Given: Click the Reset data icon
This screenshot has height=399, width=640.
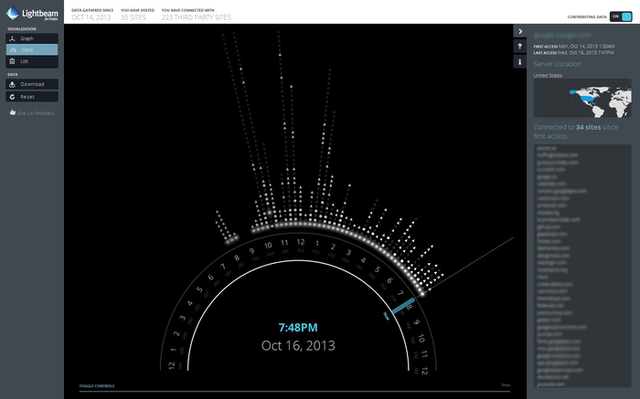Looking at the screenshot, I should tap(12, 97).
